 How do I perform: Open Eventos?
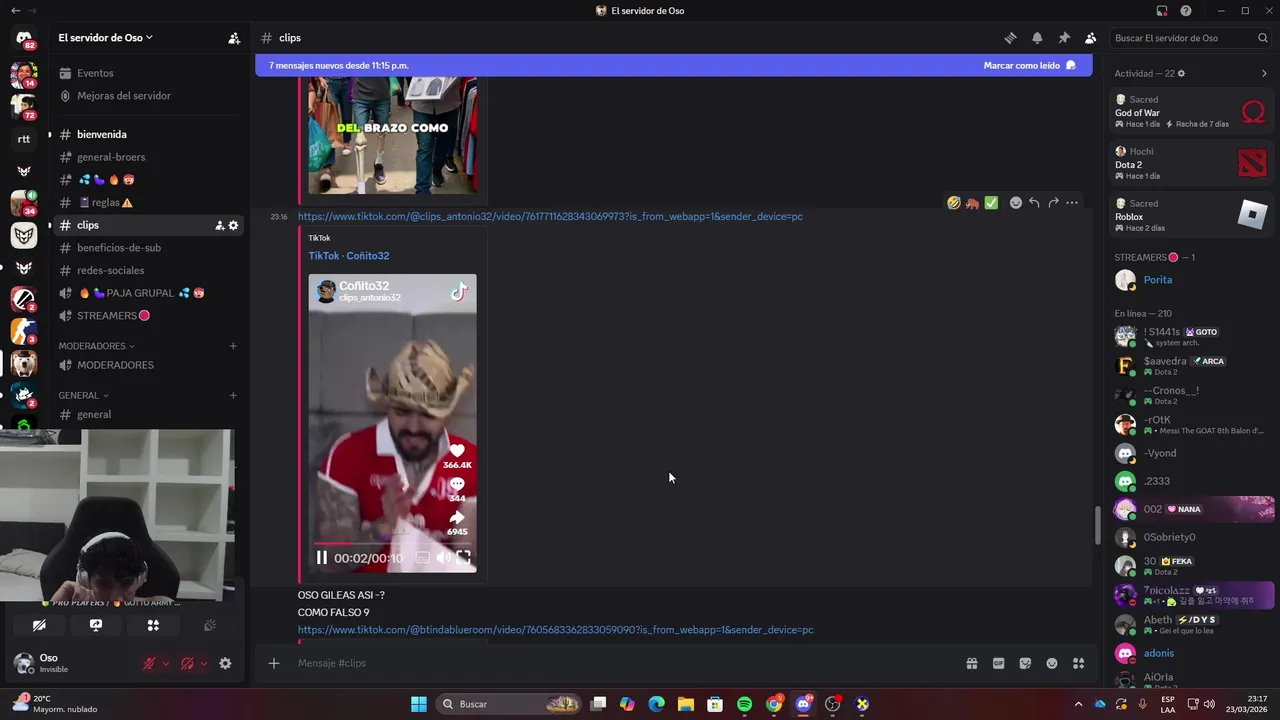[x=95, y=73]
